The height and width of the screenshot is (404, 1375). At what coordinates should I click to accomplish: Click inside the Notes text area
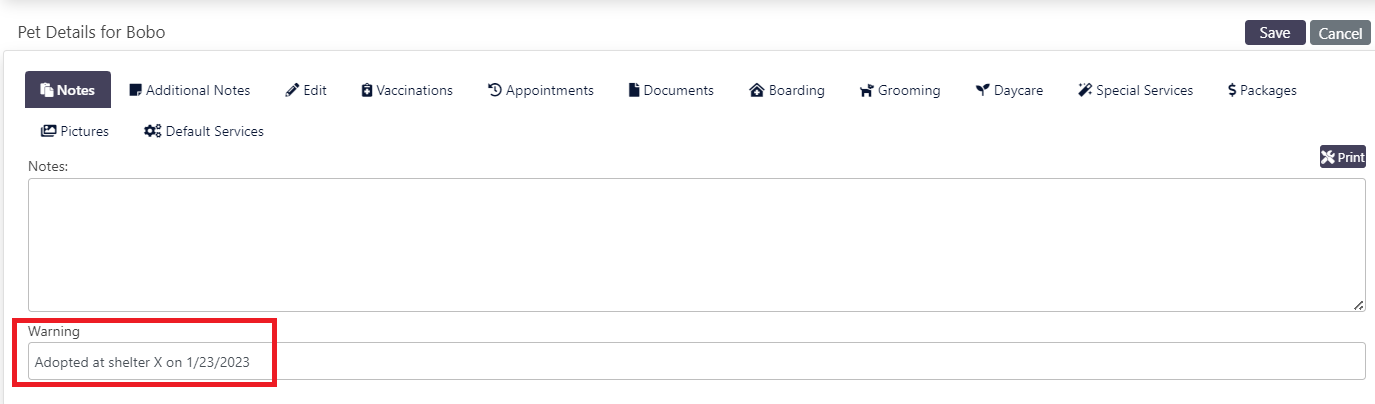(x=696, y=245)
